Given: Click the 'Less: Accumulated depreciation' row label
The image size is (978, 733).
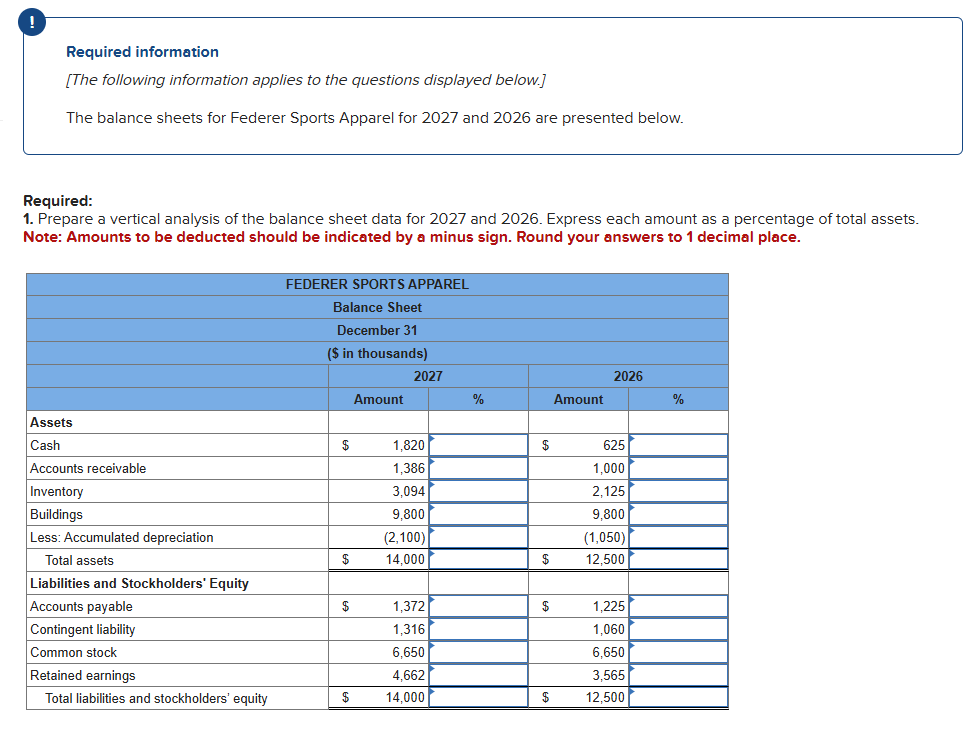Looking at the screenshot, I should coord(122,538).
